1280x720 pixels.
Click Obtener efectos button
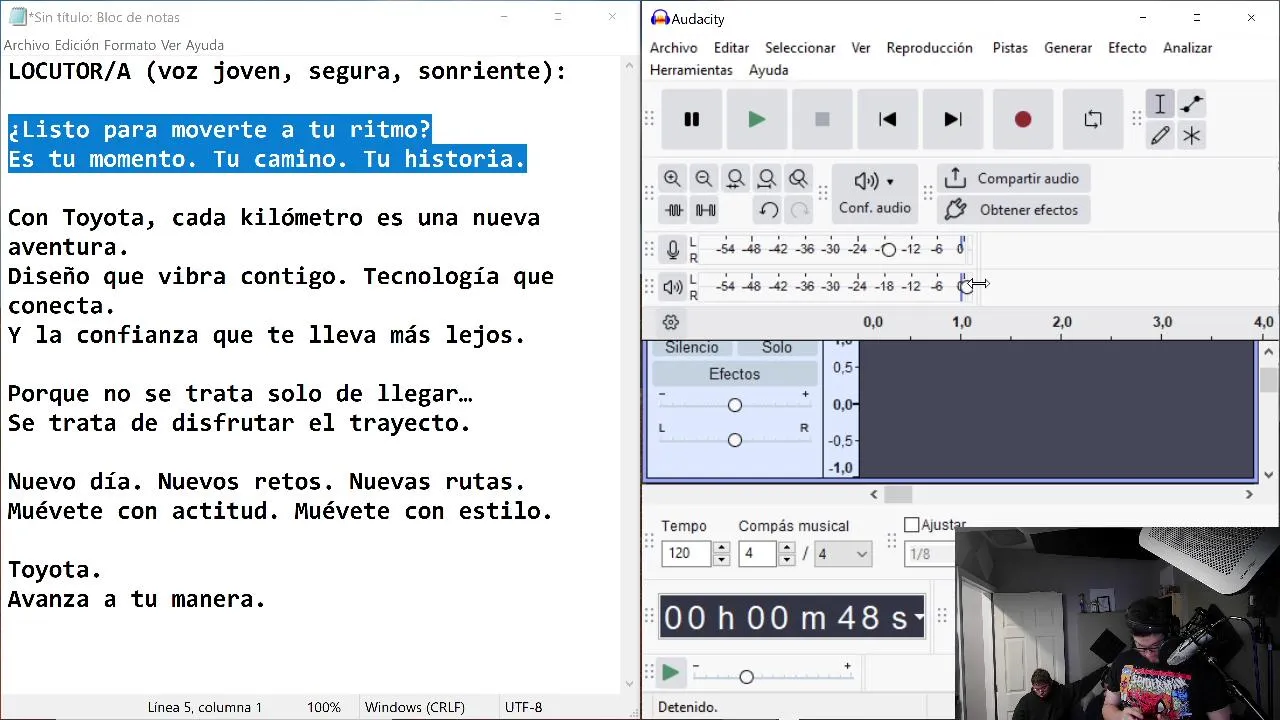point(1013,210)
